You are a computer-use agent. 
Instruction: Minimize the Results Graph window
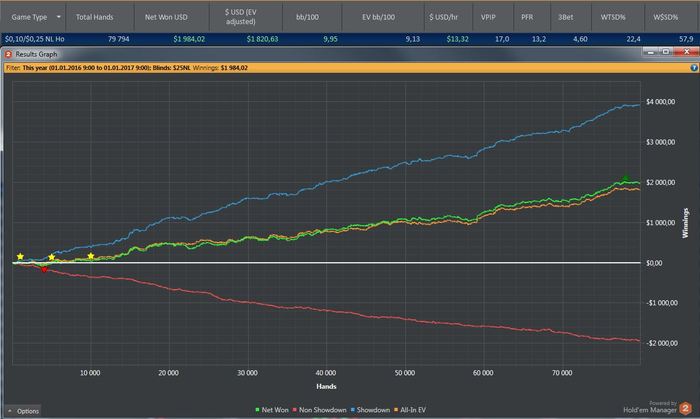(x=651, y=52)
